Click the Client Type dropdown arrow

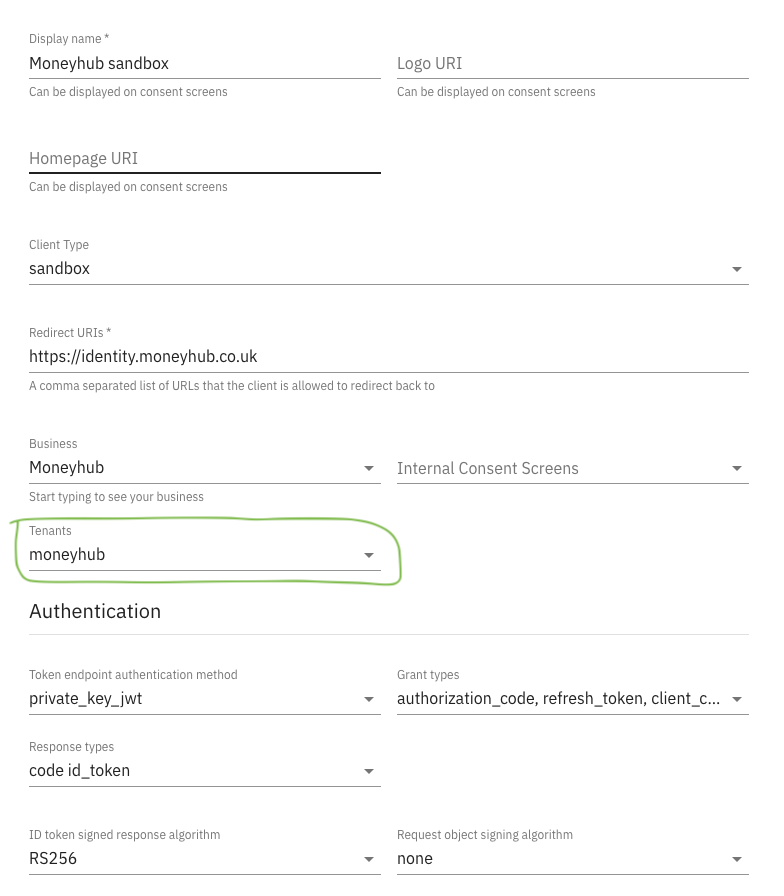(x=737, y=269)
